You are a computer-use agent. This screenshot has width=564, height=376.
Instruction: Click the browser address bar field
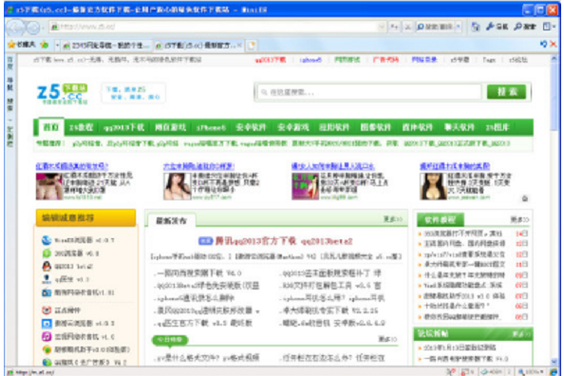pos(218,27)
